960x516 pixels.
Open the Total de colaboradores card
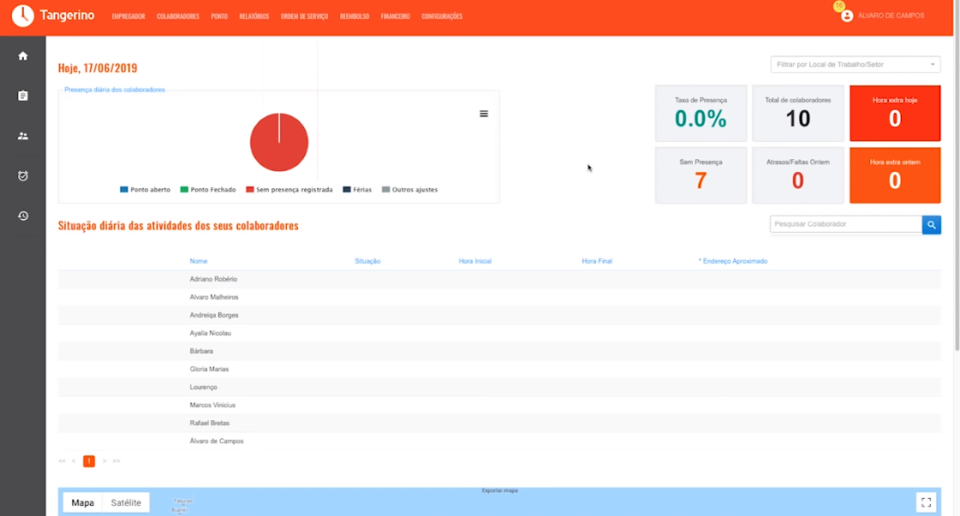click(798, 113)
